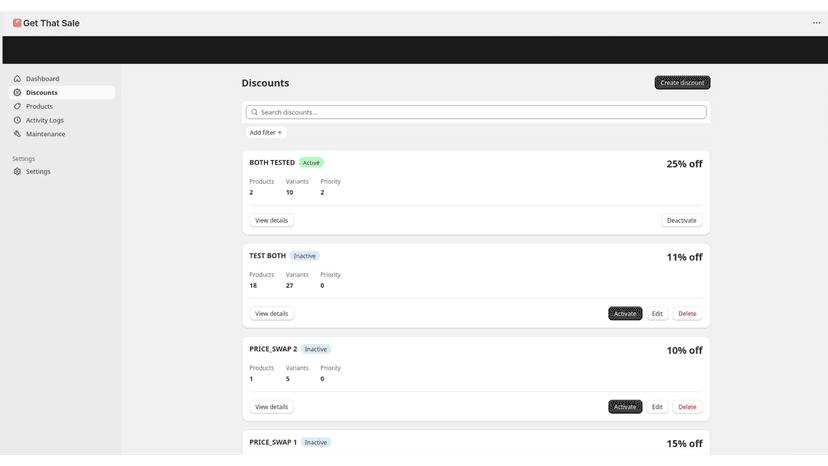Viewport: 828px width, 466px height.
Task: Open the three-dot more options menu
Action: pyautogui.click(x=816, y=23)
